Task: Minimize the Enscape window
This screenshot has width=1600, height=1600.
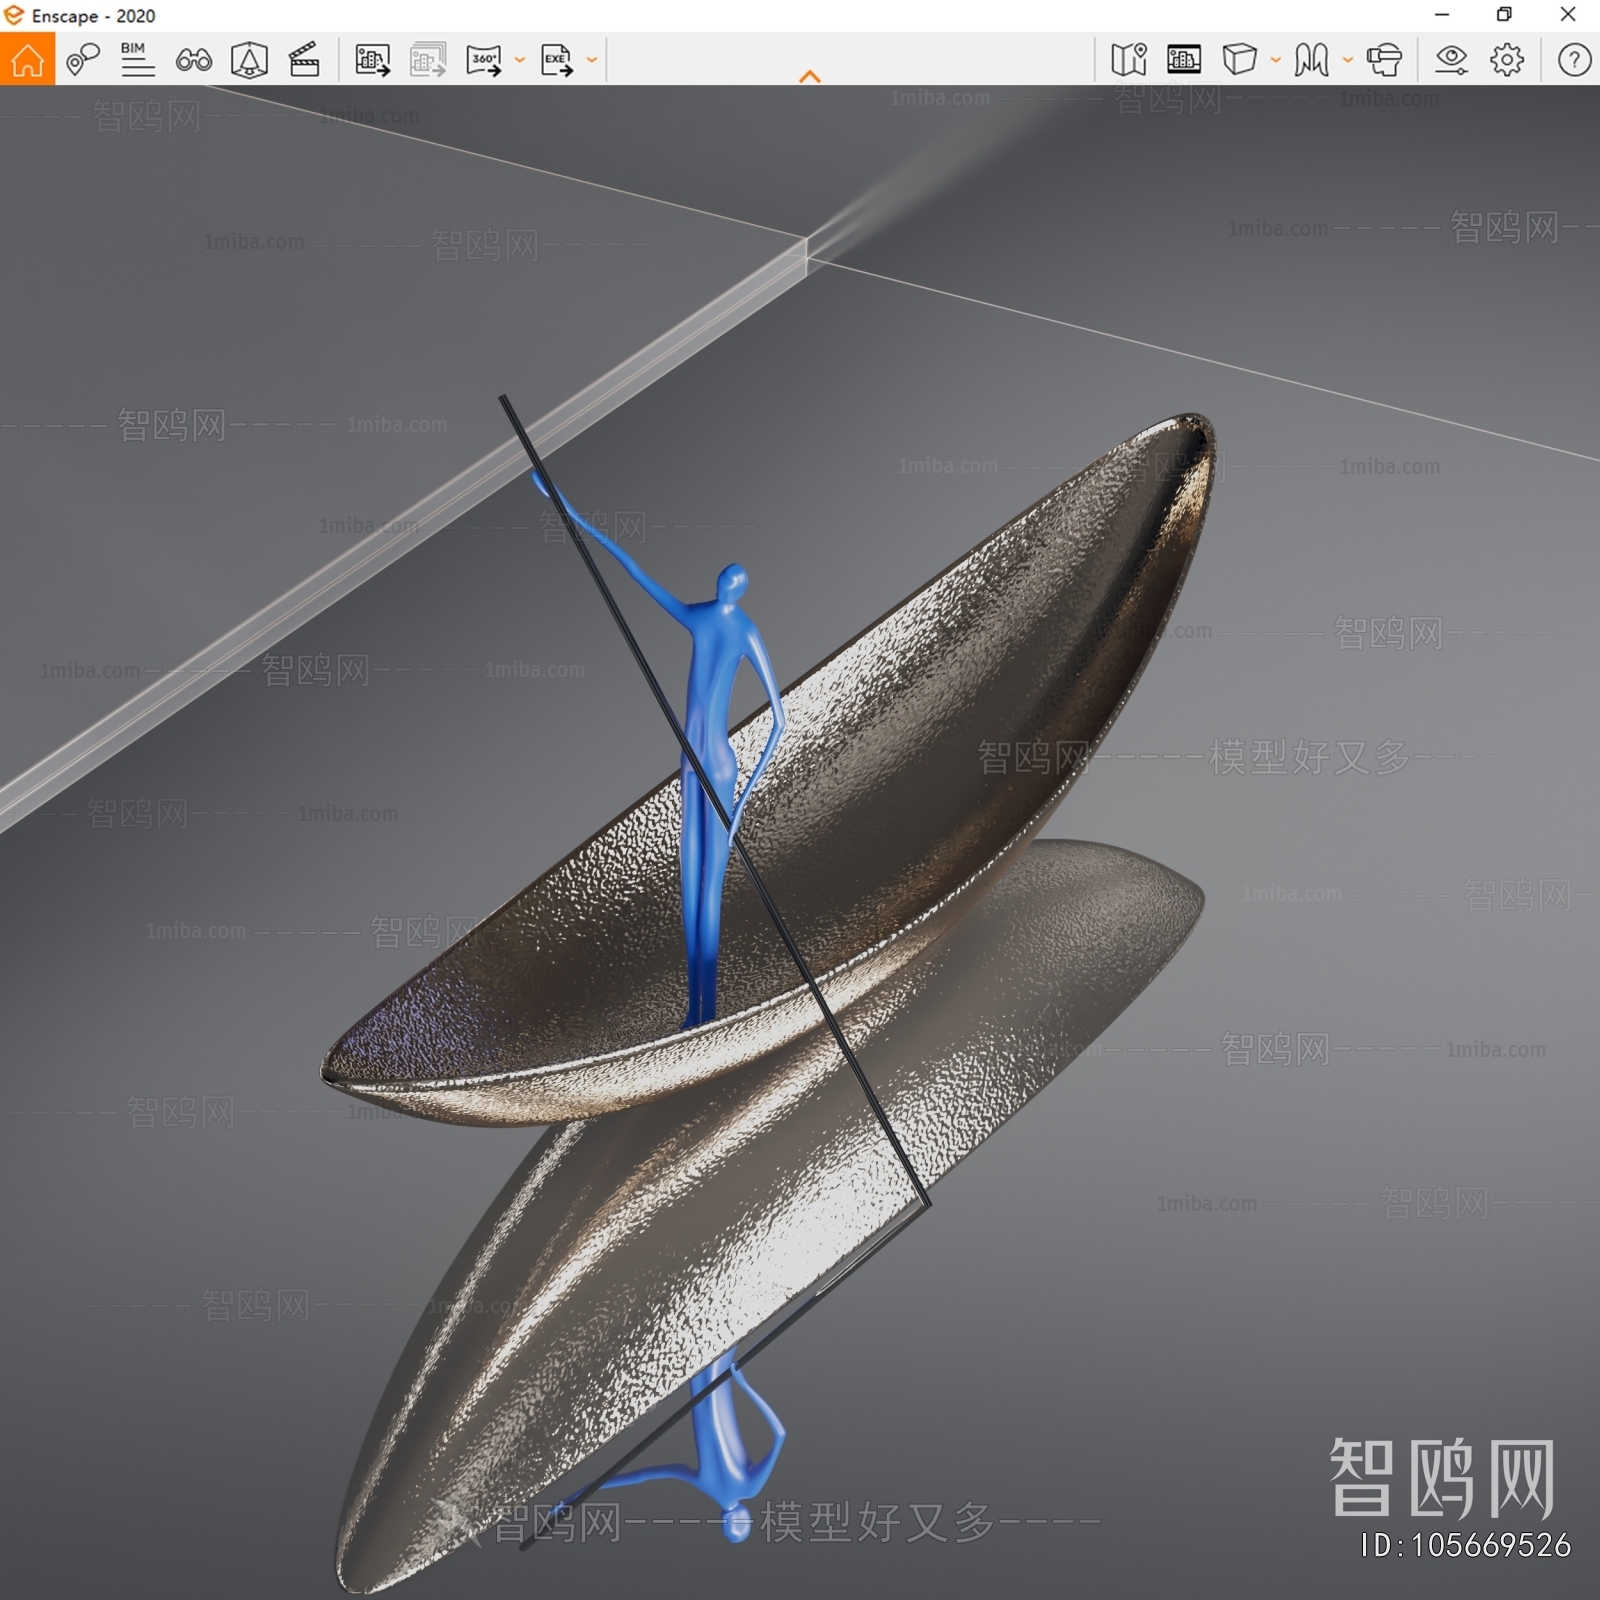Action: click(1442, 15)
